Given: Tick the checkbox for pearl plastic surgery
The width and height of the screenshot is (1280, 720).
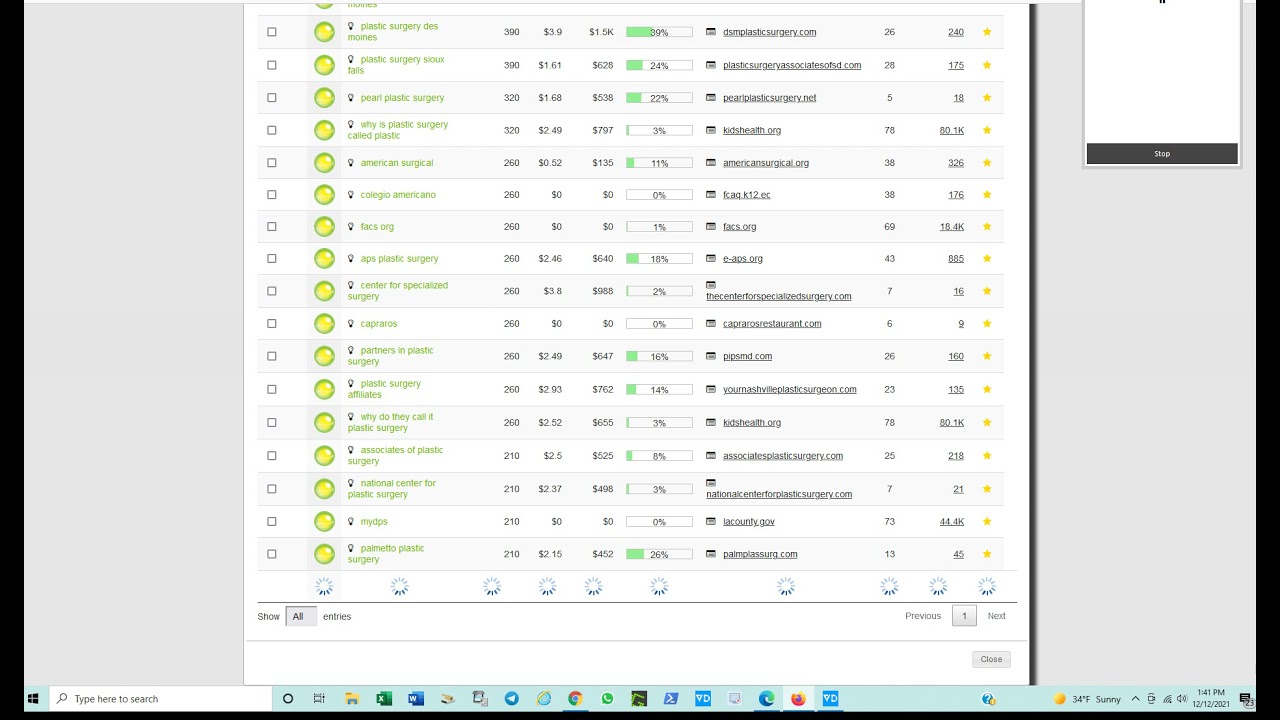Looking at the screenshot, I should coord(271,98).
